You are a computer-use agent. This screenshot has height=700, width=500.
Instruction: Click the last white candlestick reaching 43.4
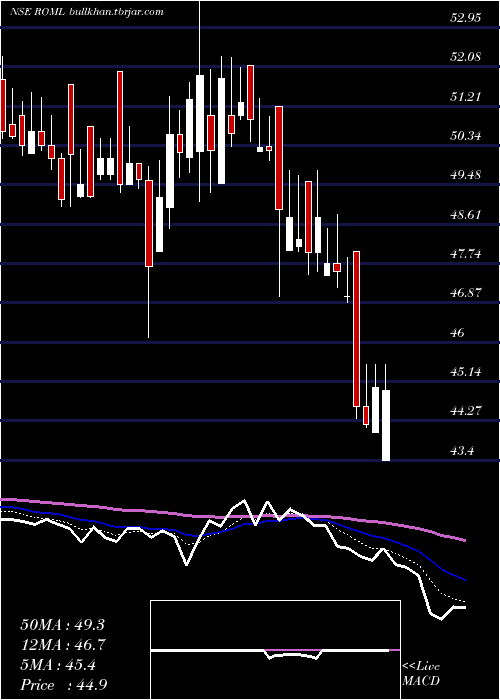click(x=386, y=425)
